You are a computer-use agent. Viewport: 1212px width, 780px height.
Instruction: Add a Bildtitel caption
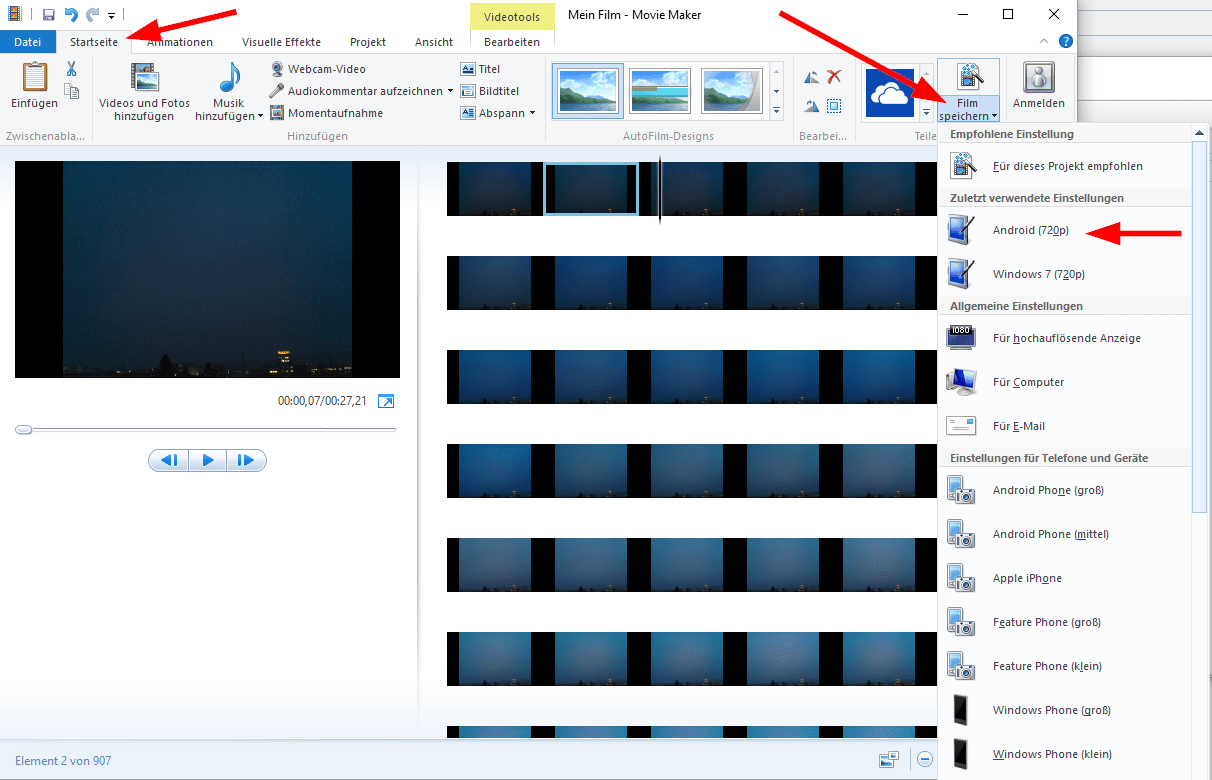coord(489,91)
